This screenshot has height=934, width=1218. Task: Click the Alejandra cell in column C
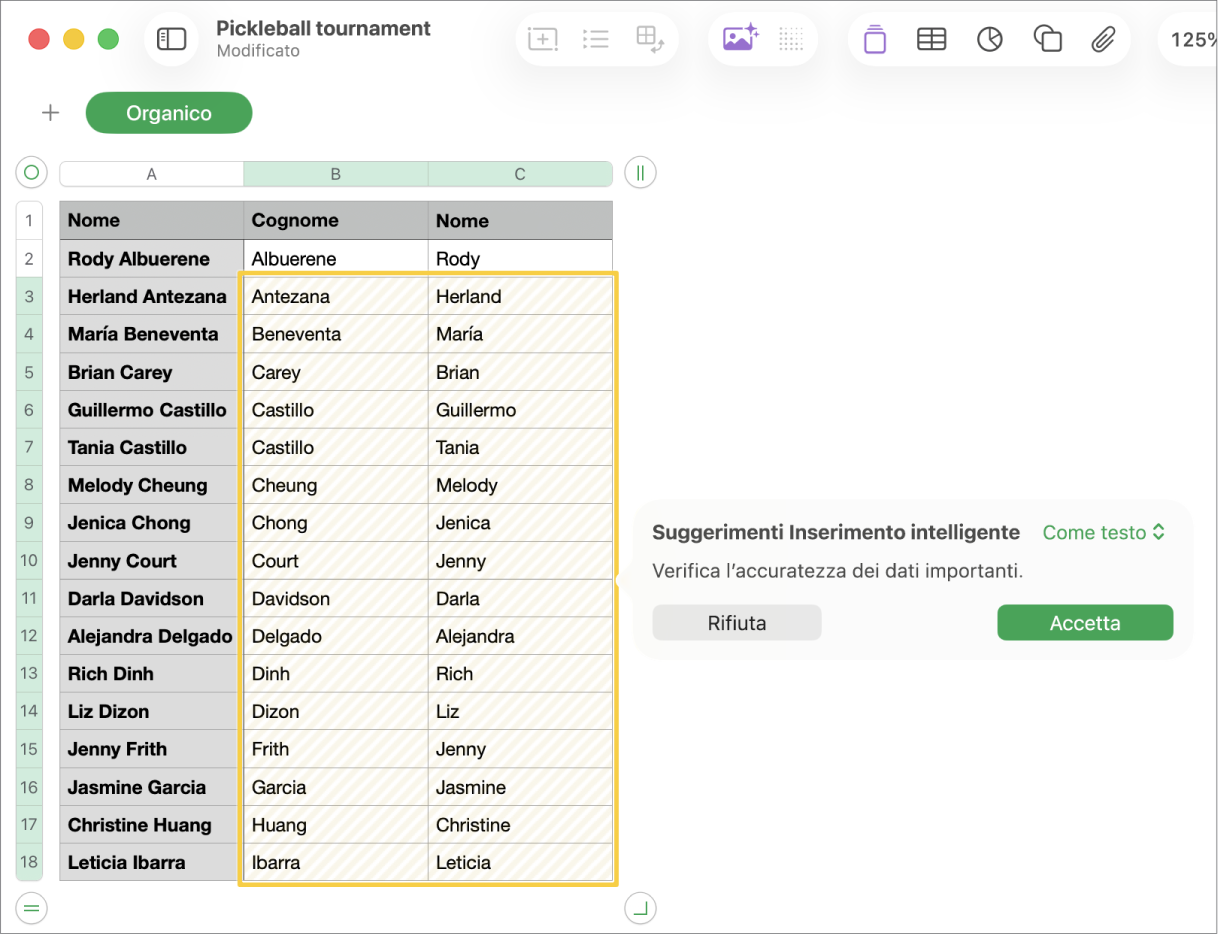tap(520, 636)
